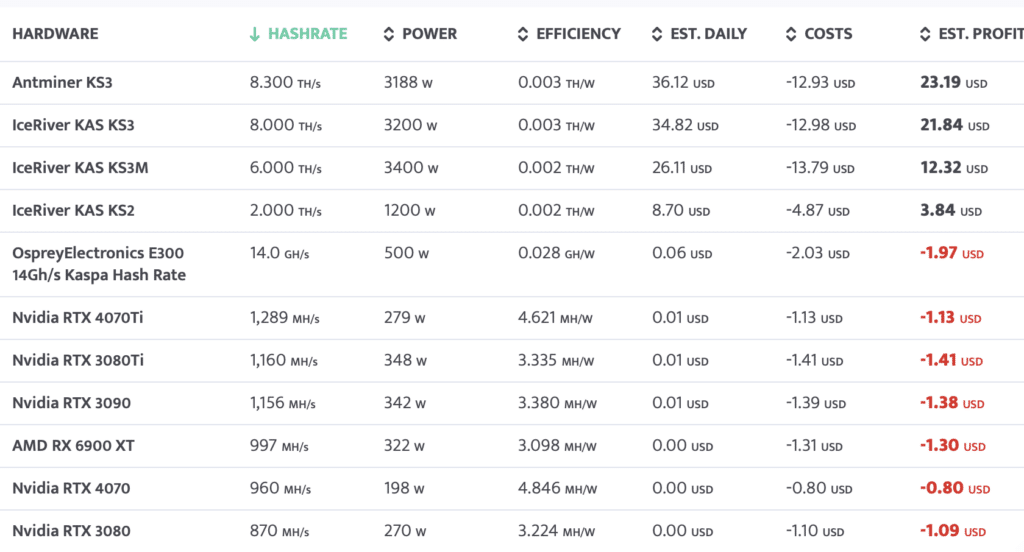Image resolution: width=1024 pixels, height=552 pixels.
Task: Select the 8.000 TH/s hashrate value
Action: point(286,125)
